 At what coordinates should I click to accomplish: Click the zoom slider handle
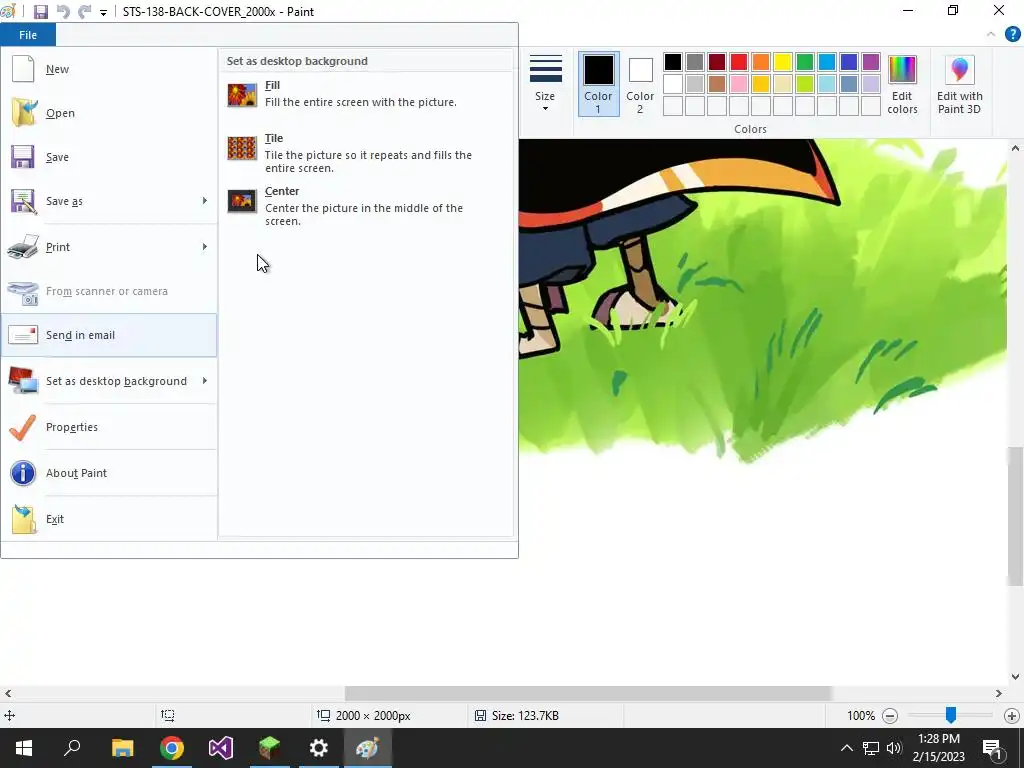click(x=951, y=715)
